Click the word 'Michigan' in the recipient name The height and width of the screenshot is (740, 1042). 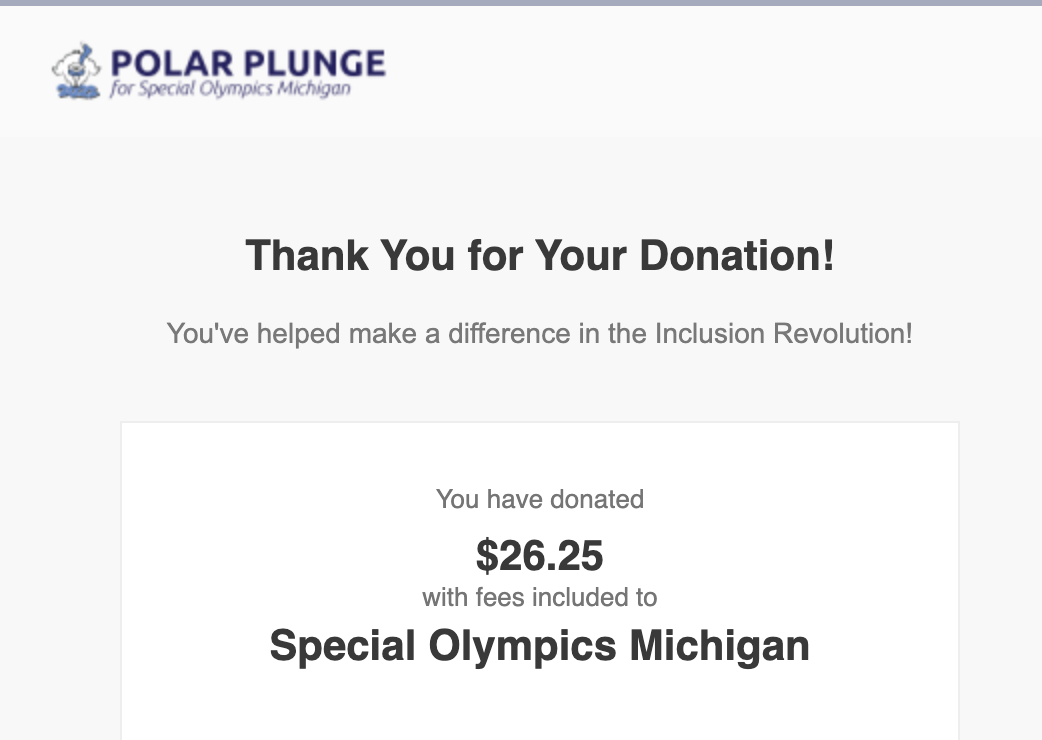pos(719,645)
